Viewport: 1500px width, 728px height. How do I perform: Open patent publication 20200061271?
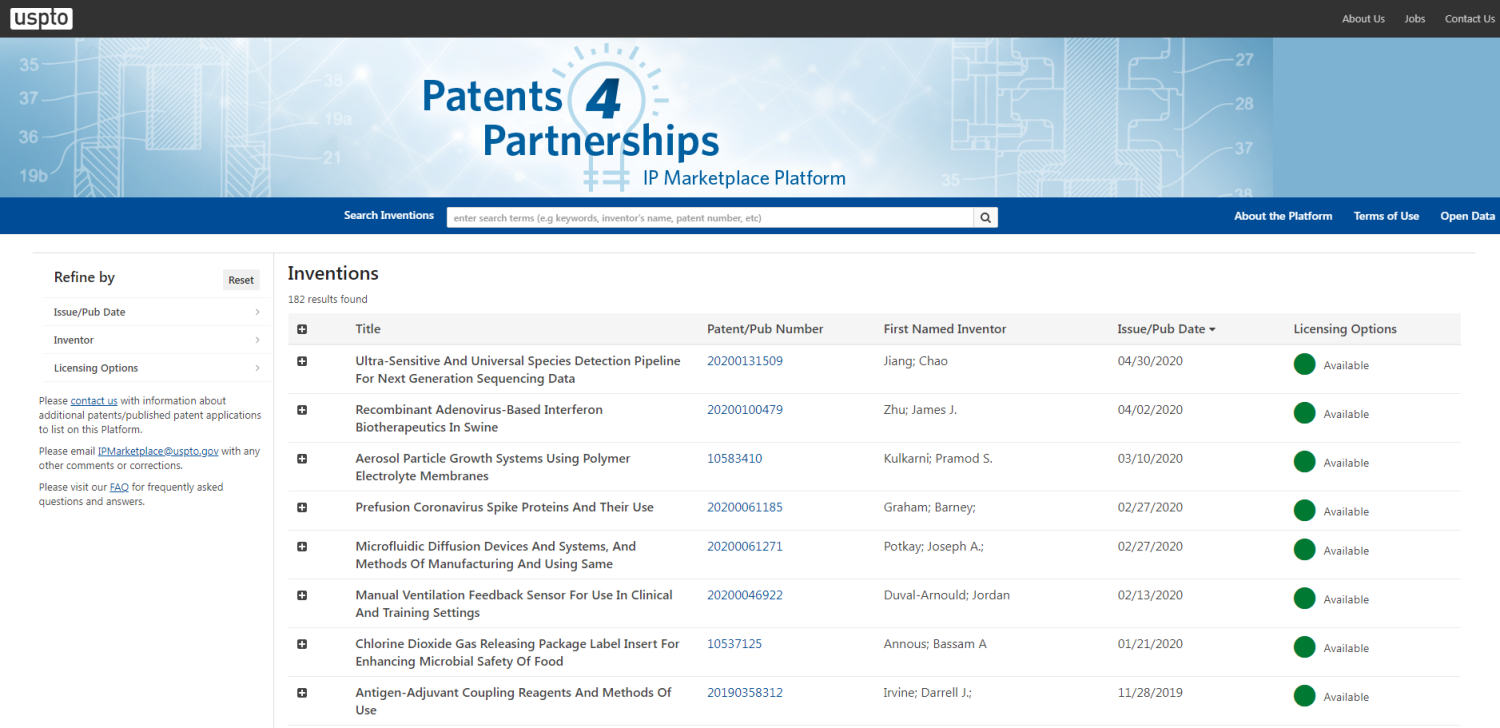(745, 547)
